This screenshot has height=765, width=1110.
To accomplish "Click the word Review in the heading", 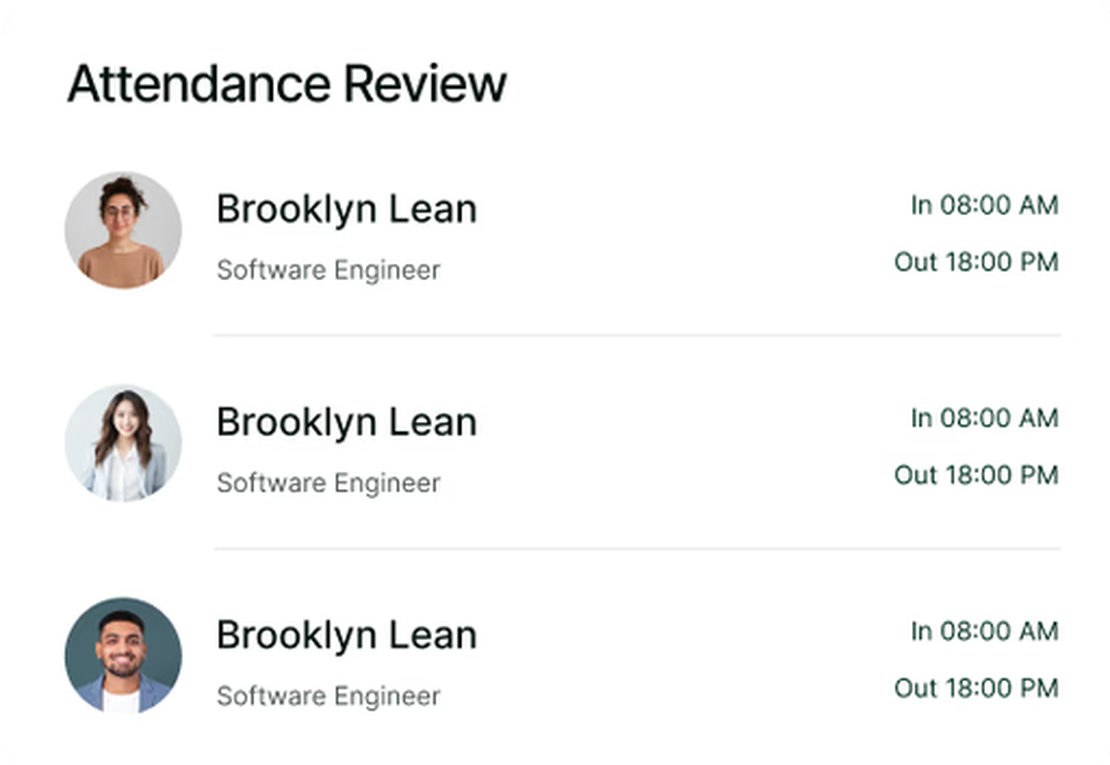I will click(x=425, y=84).
